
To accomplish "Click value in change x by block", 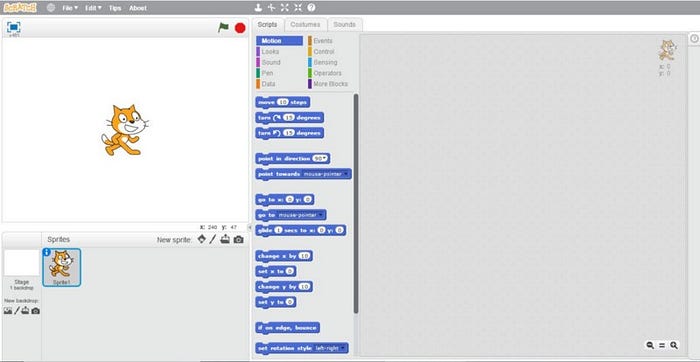I will (304, 256).
